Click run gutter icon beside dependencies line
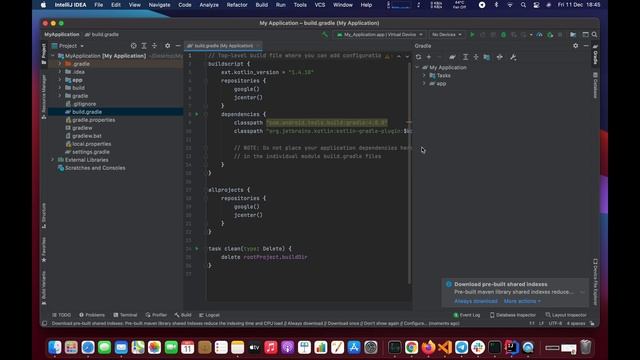The height and width of the screenshot is (360, 640). pyautogui.click(x=197, y=114)
